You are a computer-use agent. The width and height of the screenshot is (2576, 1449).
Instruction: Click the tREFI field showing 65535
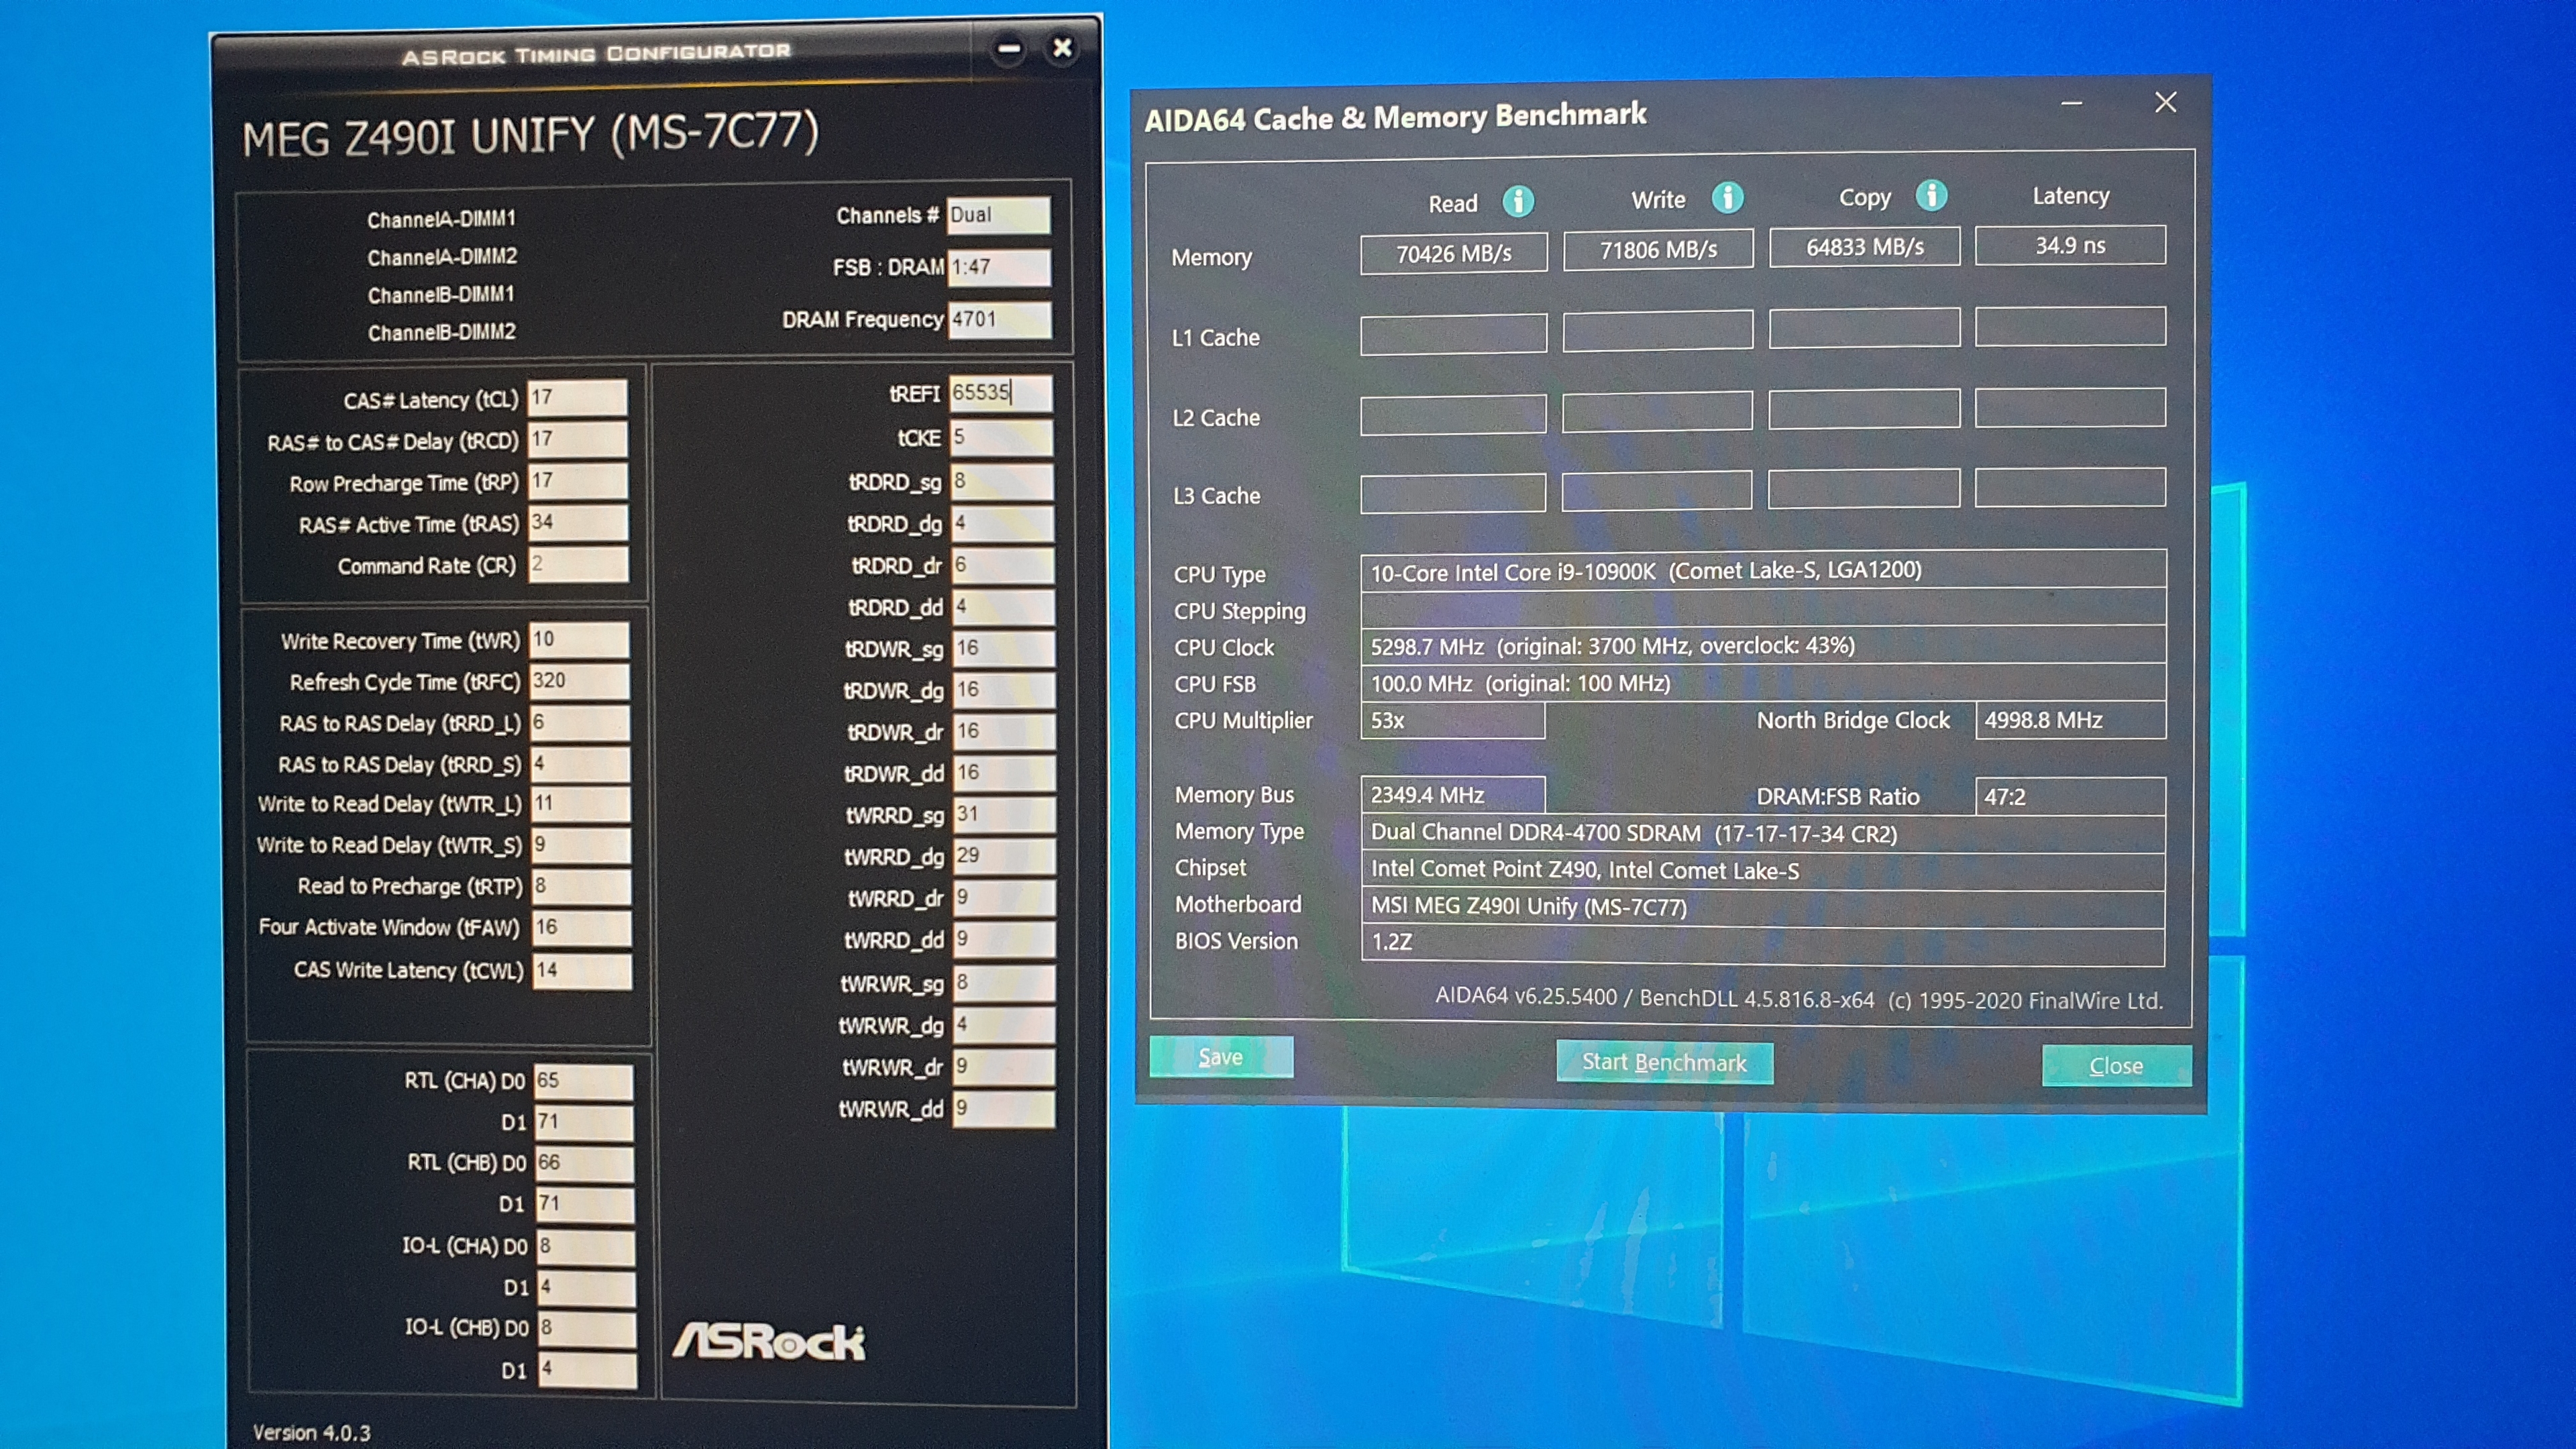pyautogui.click(x=1000, y=393)
